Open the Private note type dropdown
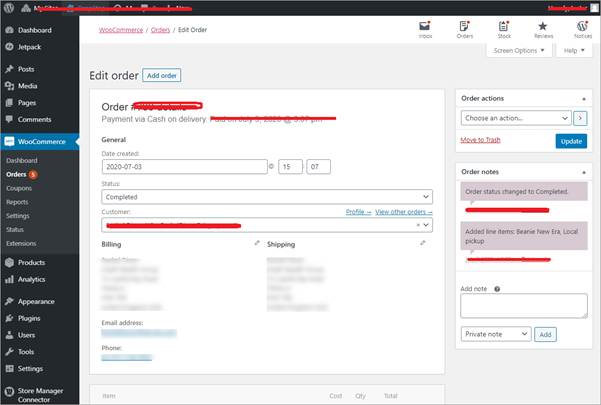This screenshot has width=601, height=405. coord(496,334)
